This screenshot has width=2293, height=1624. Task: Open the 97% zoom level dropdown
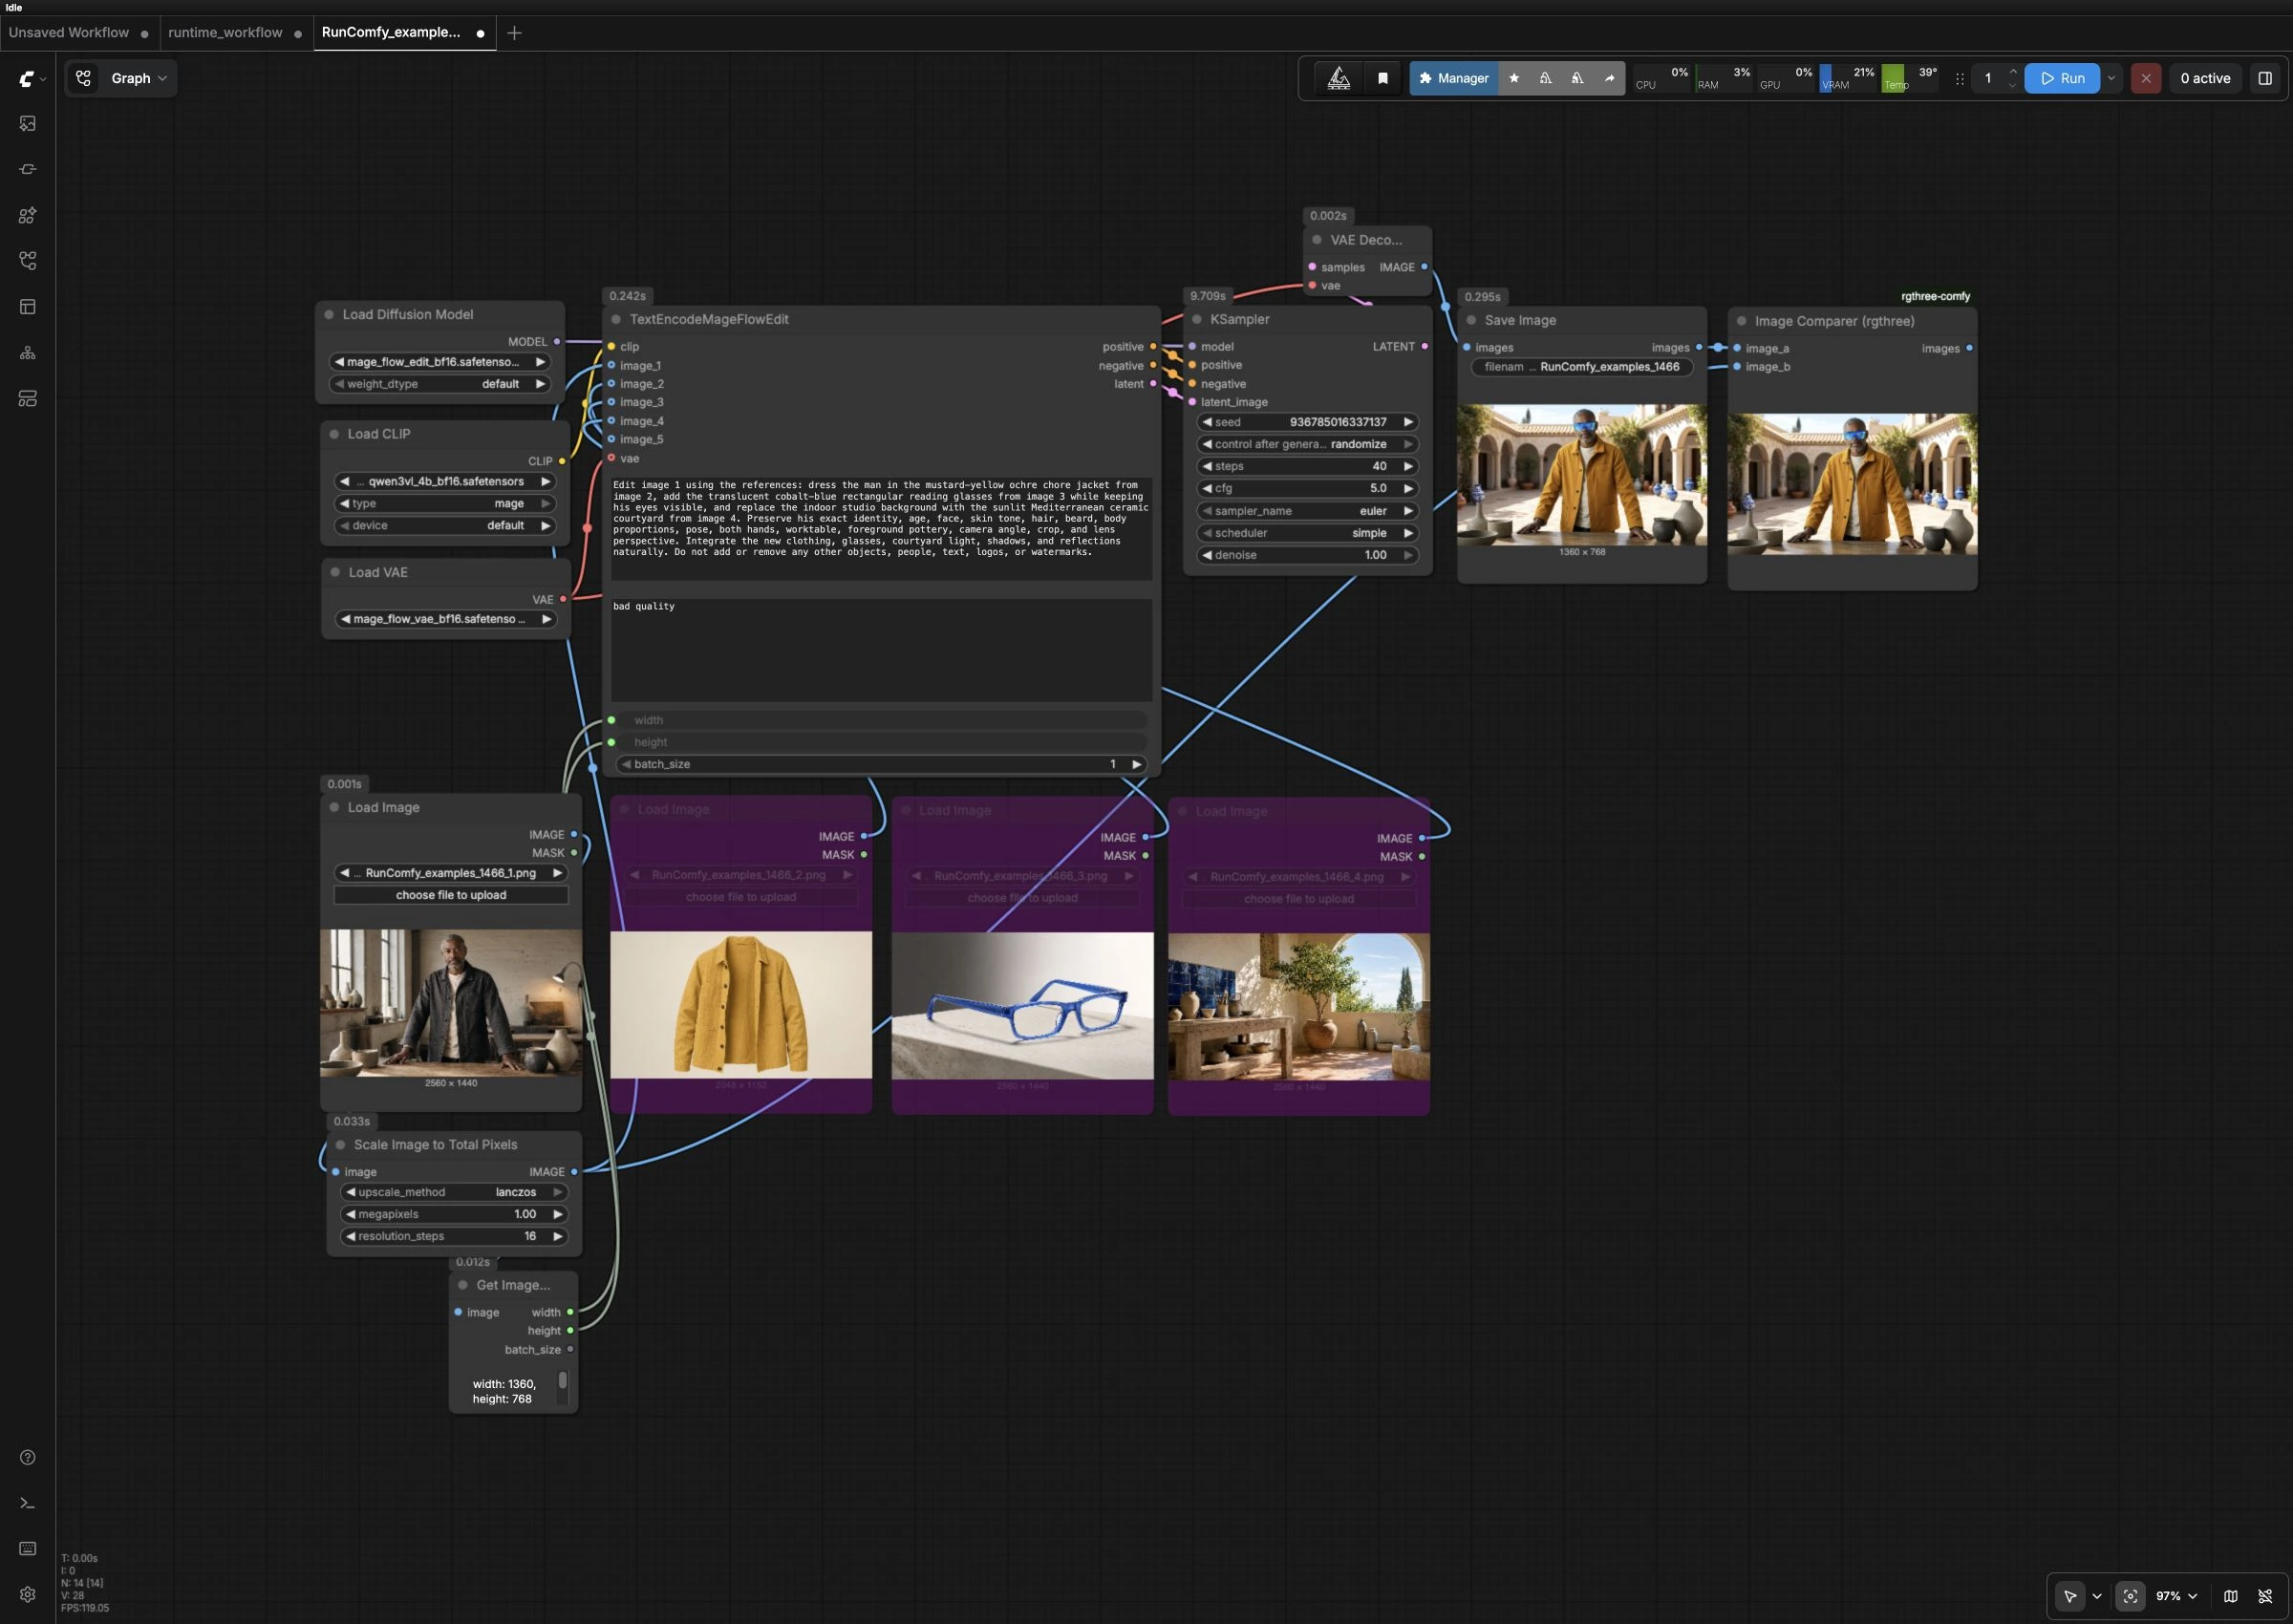tap(2176, 1596)
